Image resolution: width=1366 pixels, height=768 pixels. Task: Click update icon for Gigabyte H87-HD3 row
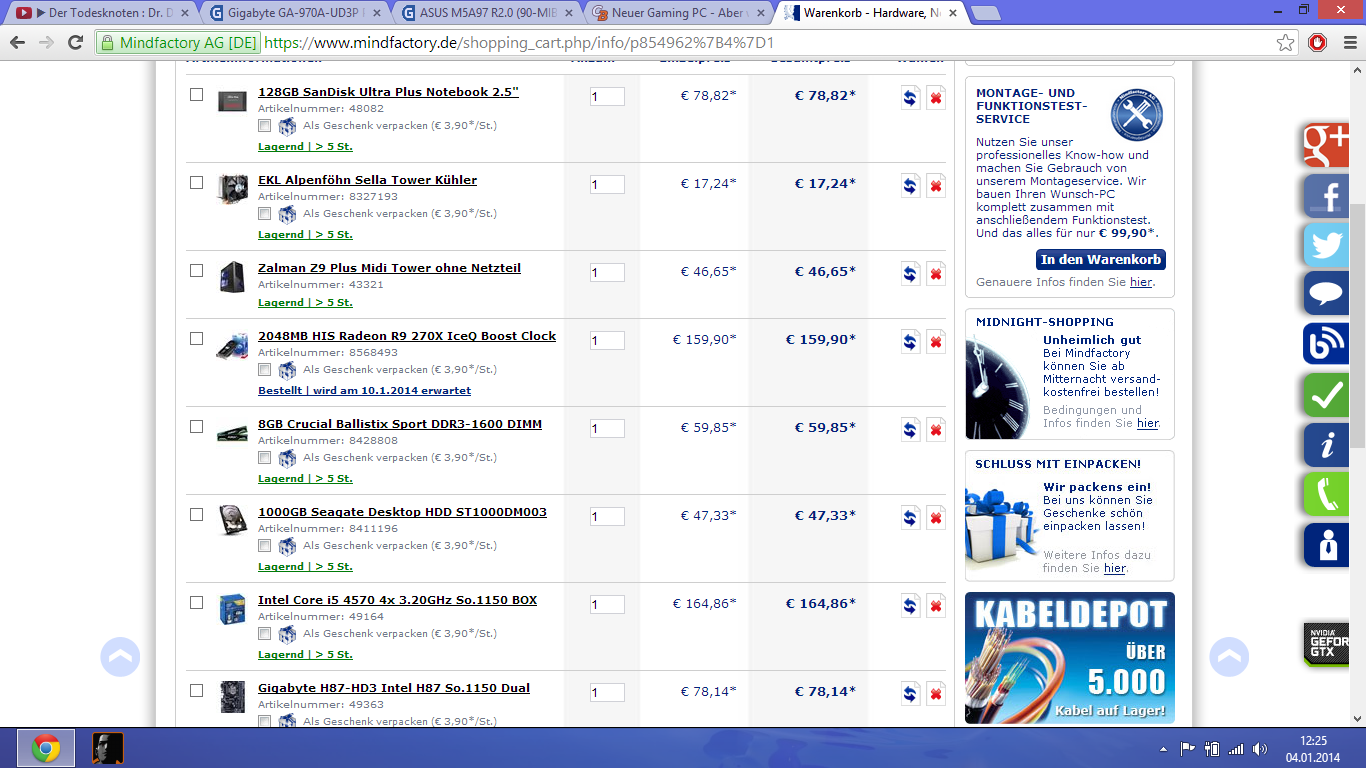910,693
